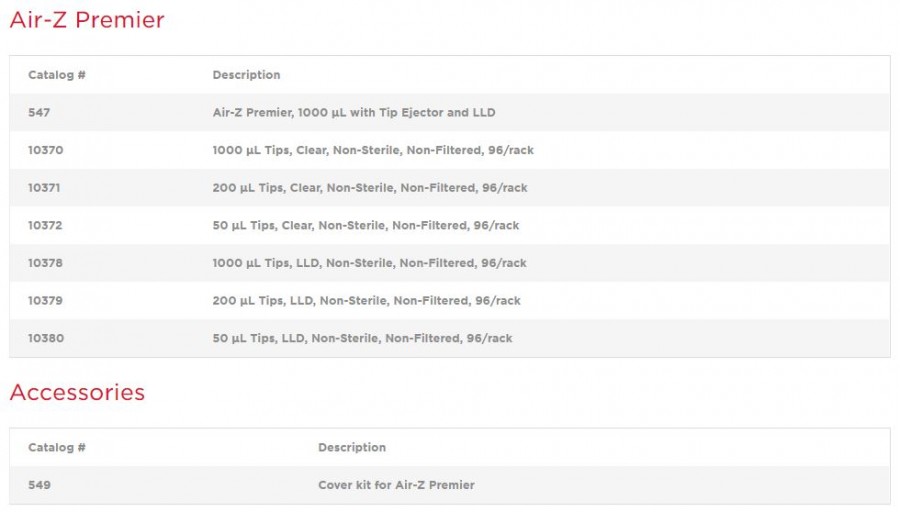Click Catalog # header in Accessories table

point(56,447)
